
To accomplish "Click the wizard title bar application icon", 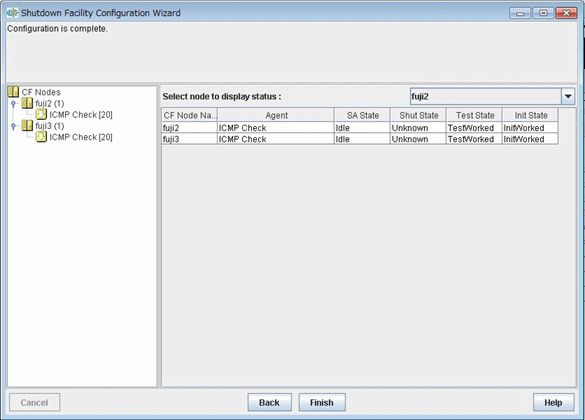I will pyautogui.click(x=12, y=13).
